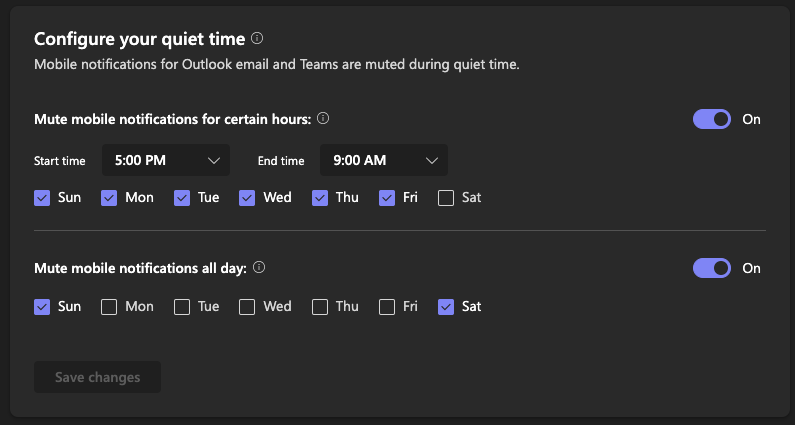Viewport: 795px width, 425px height.
Task: Click info icon next to all day heading
Action: click(259, 268)
